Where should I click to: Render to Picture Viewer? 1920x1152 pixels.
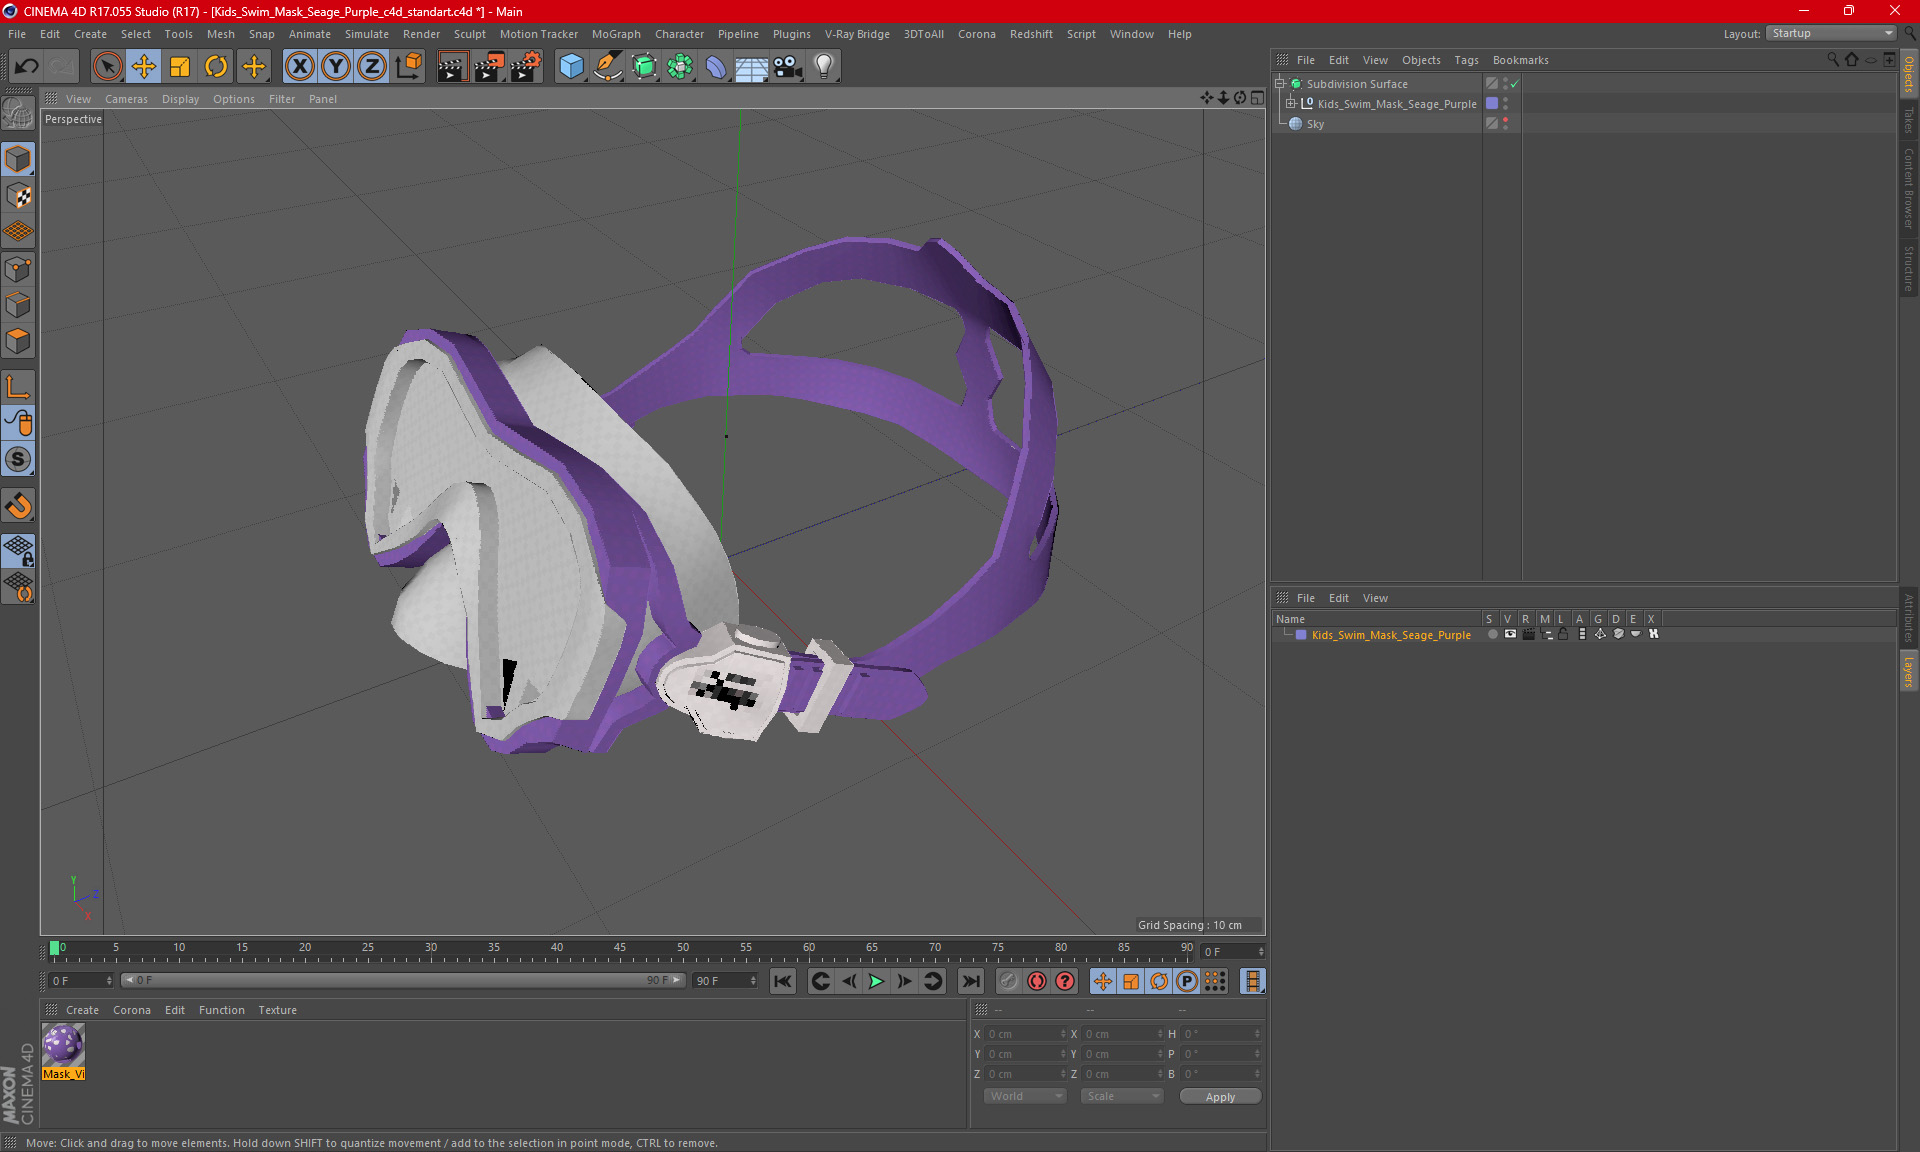(489, 66)
